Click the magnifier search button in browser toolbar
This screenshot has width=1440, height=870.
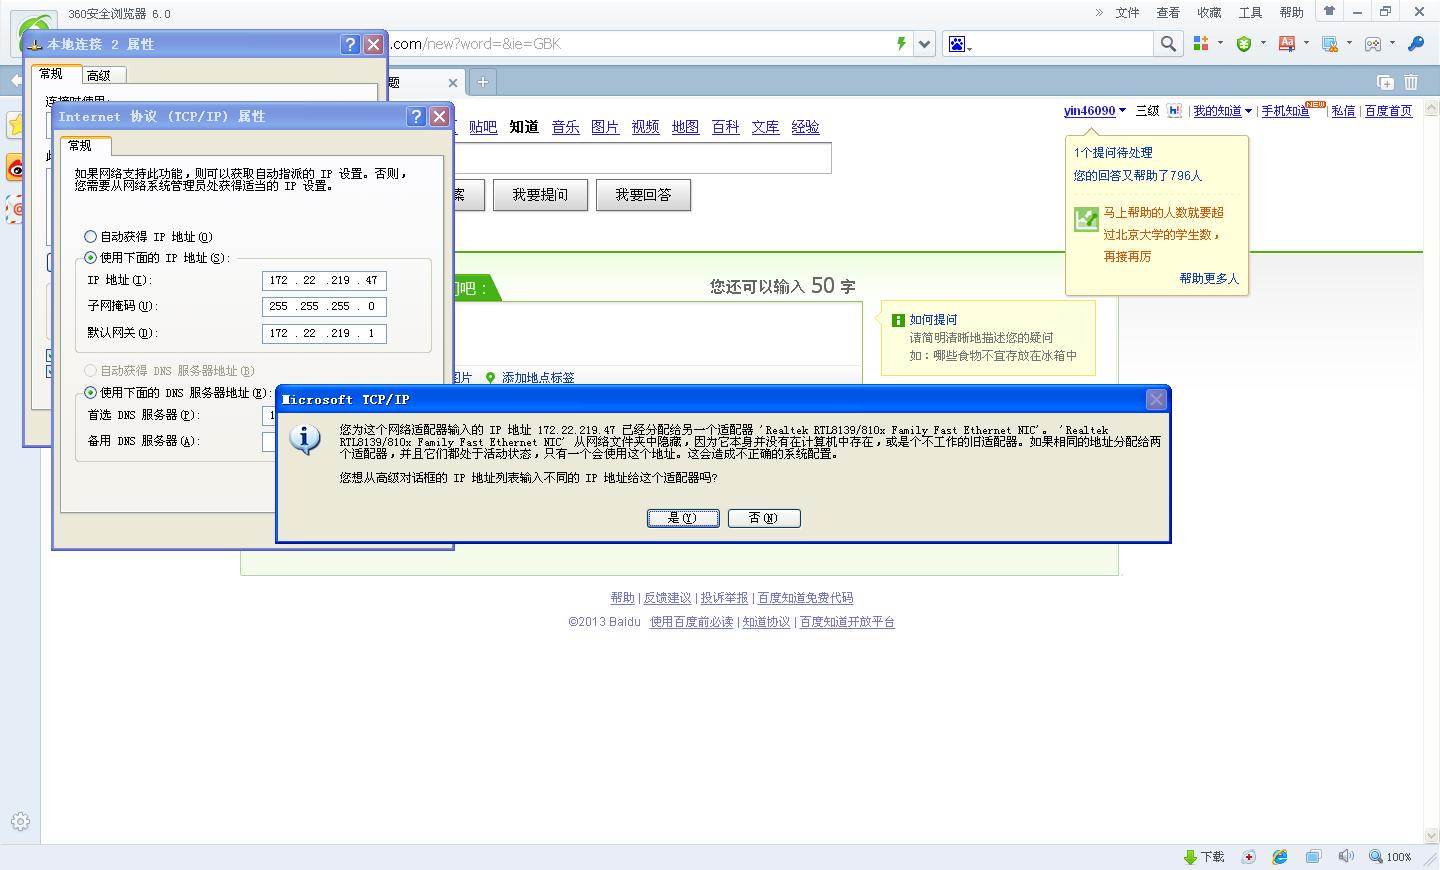pos(1168,44)
